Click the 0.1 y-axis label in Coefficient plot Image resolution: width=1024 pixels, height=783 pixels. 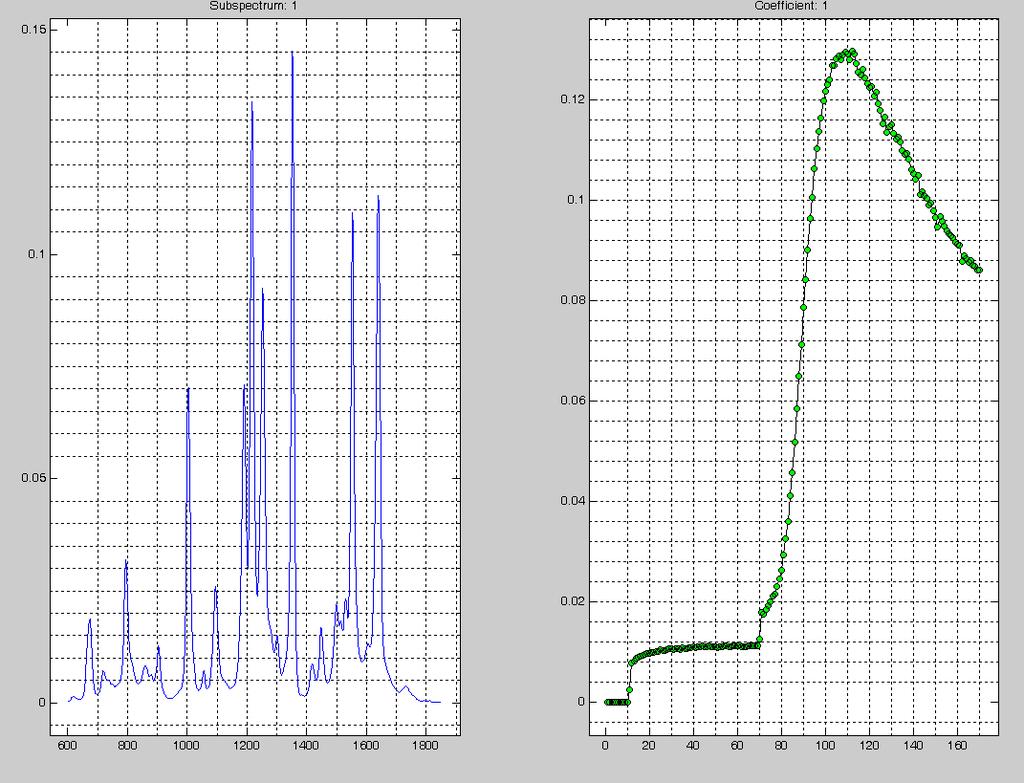pos(575,200)
